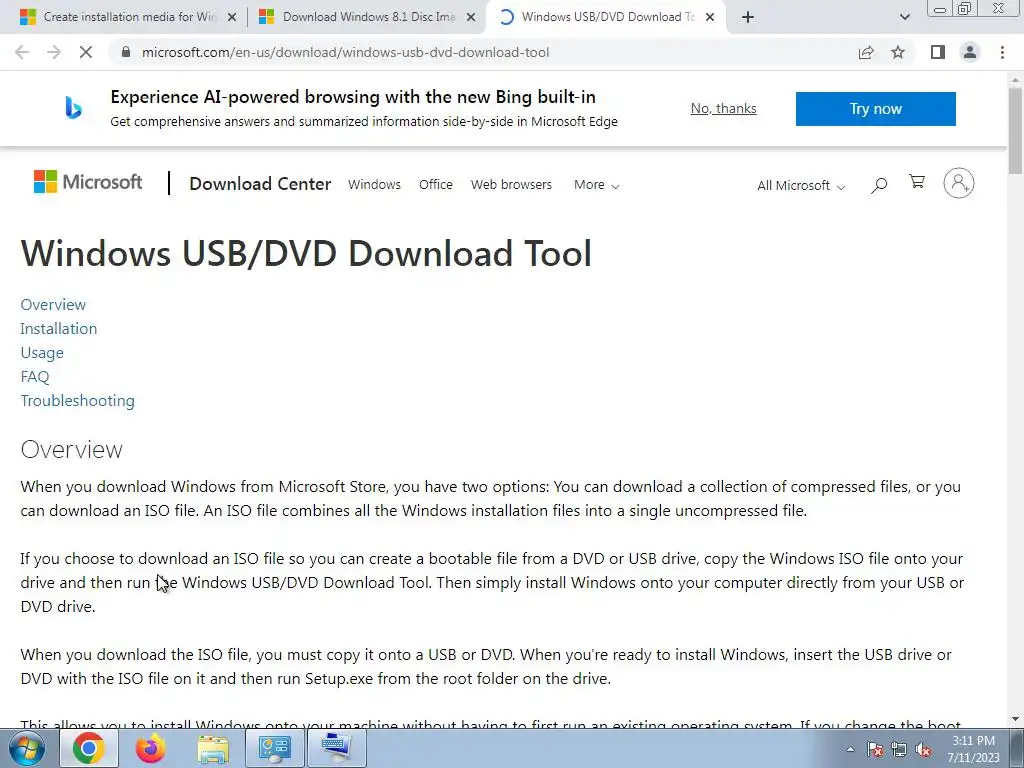The height and width of the screenshot is (768, 1024).
Task: Close the Windows USB/DVD Download Tool tab
Action: tap(710, 18)
